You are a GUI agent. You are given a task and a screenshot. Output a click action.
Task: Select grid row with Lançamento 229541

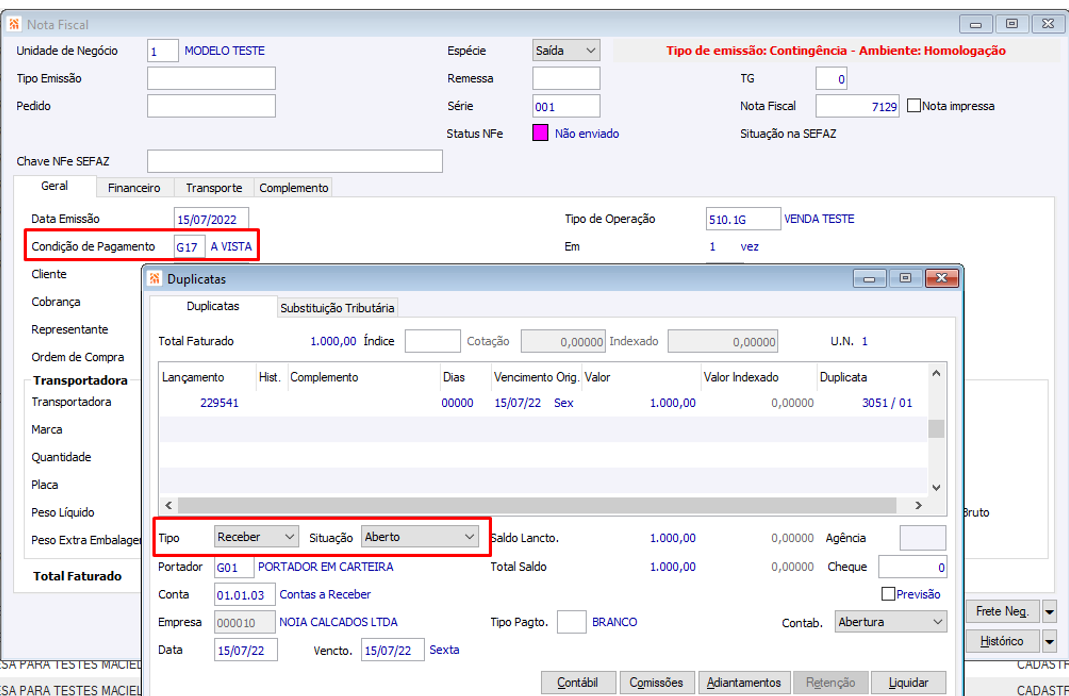543,403
